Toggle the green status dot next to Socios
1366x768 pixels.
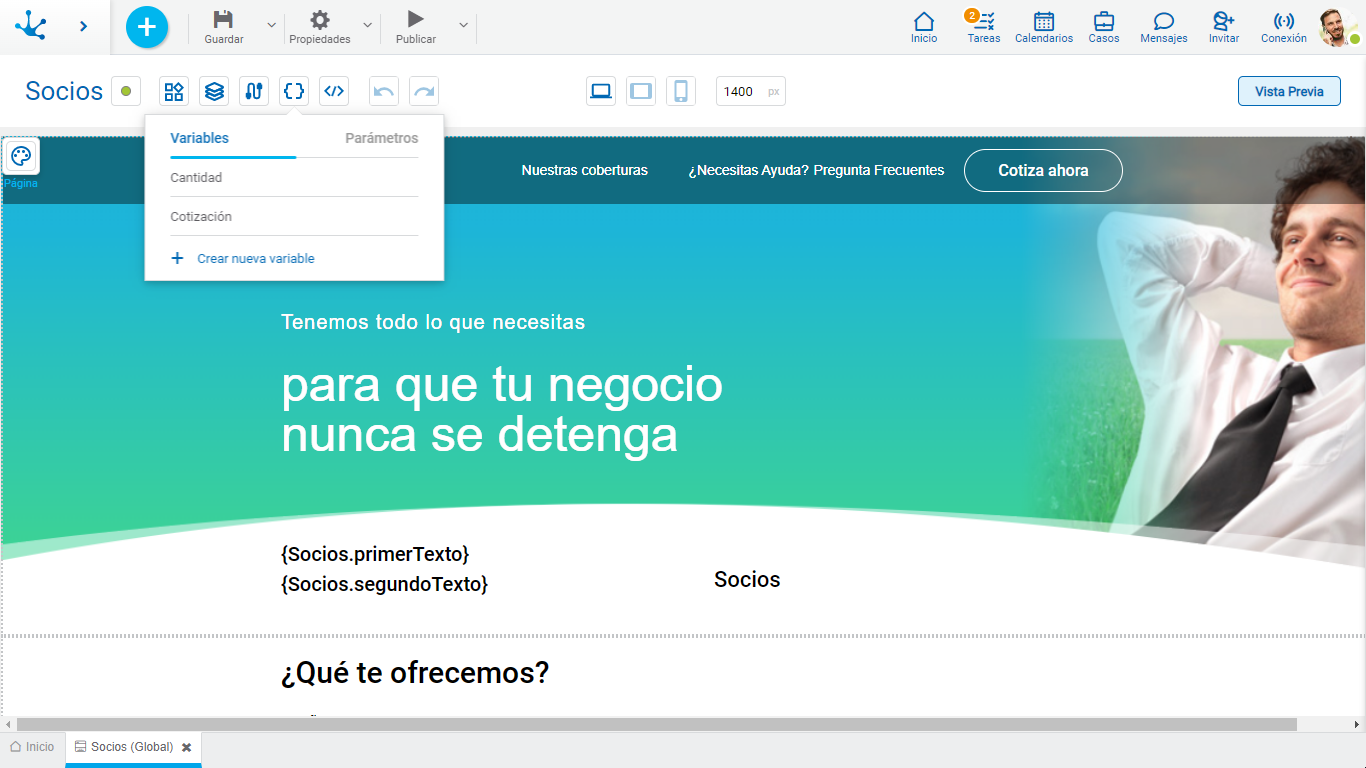[126, 91]
